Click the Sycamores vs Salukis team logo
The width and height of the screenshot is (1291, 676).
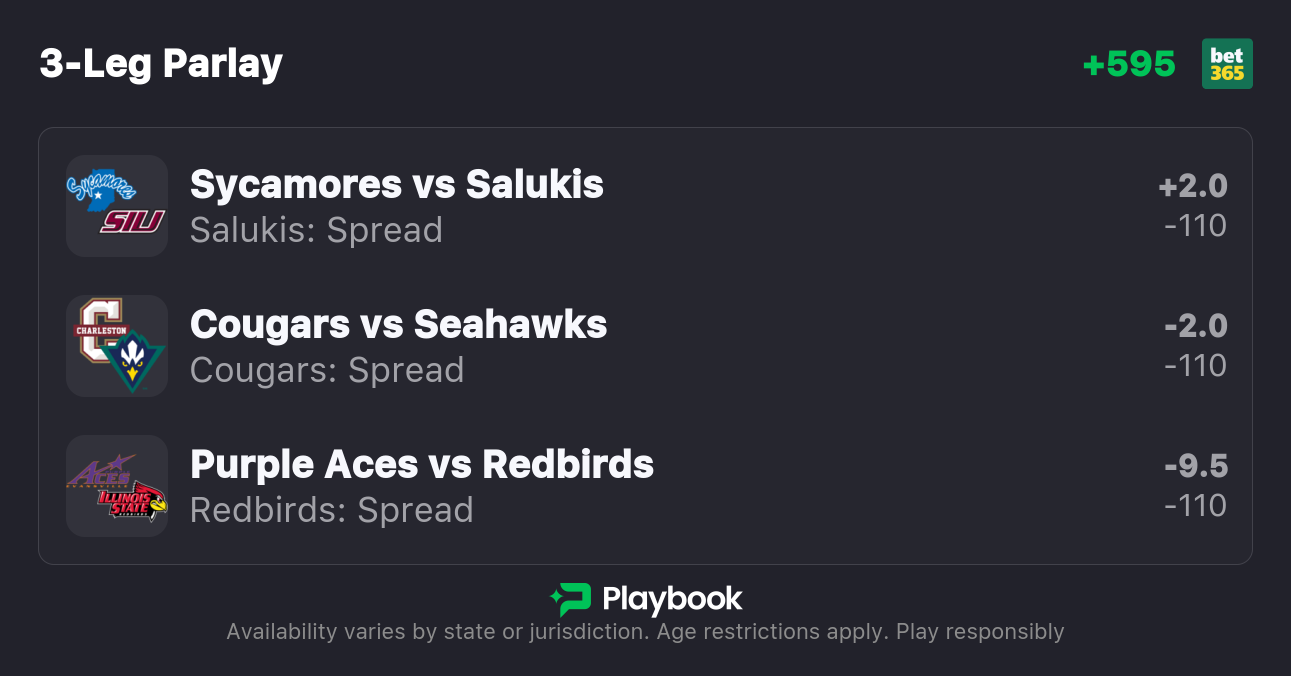tap(117, 206)
